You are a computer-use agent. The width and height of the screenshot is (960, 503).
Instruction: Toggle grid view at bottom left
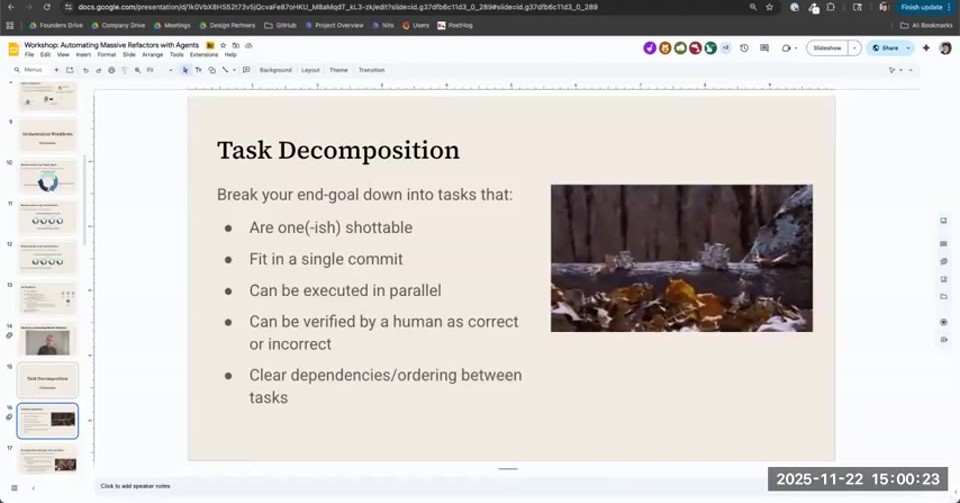(x=14, y=488)
